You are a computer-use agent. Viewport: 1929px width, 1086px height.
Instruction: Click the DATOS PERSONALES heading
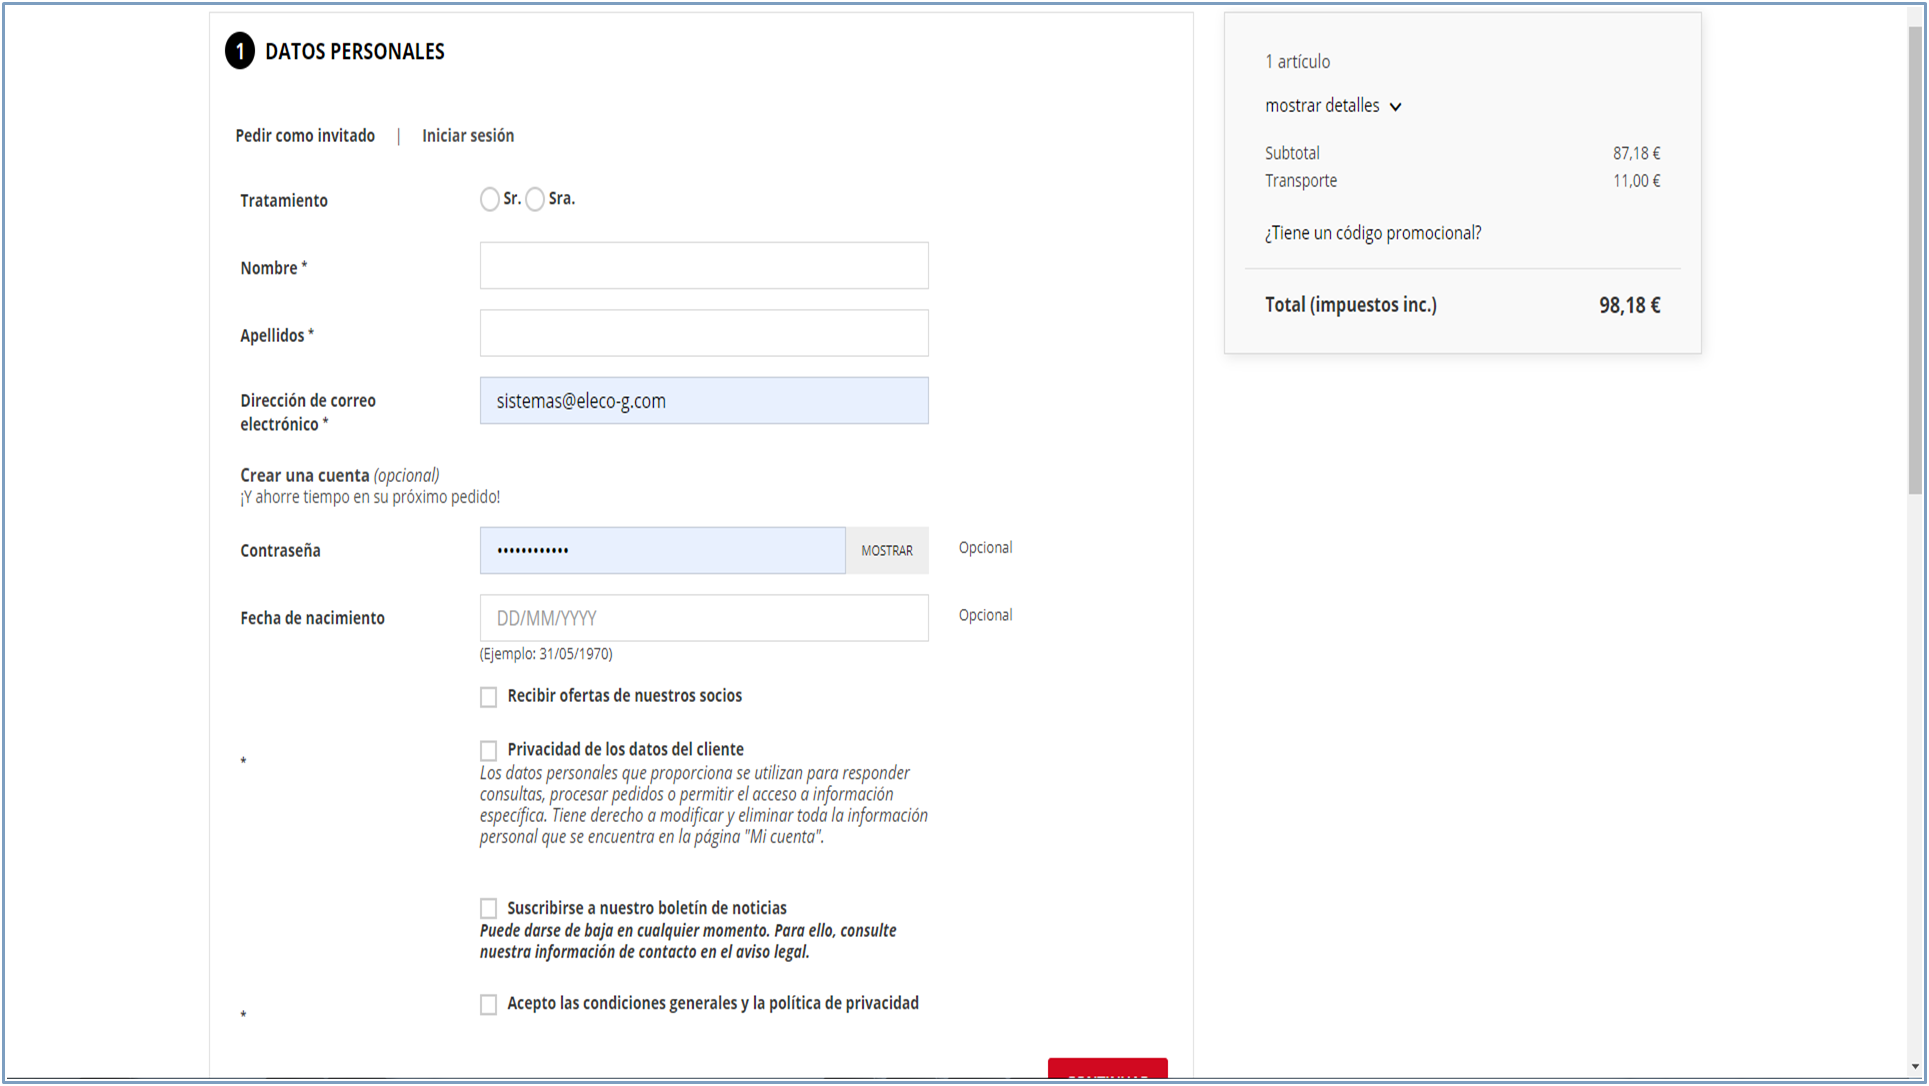(355, 51)
